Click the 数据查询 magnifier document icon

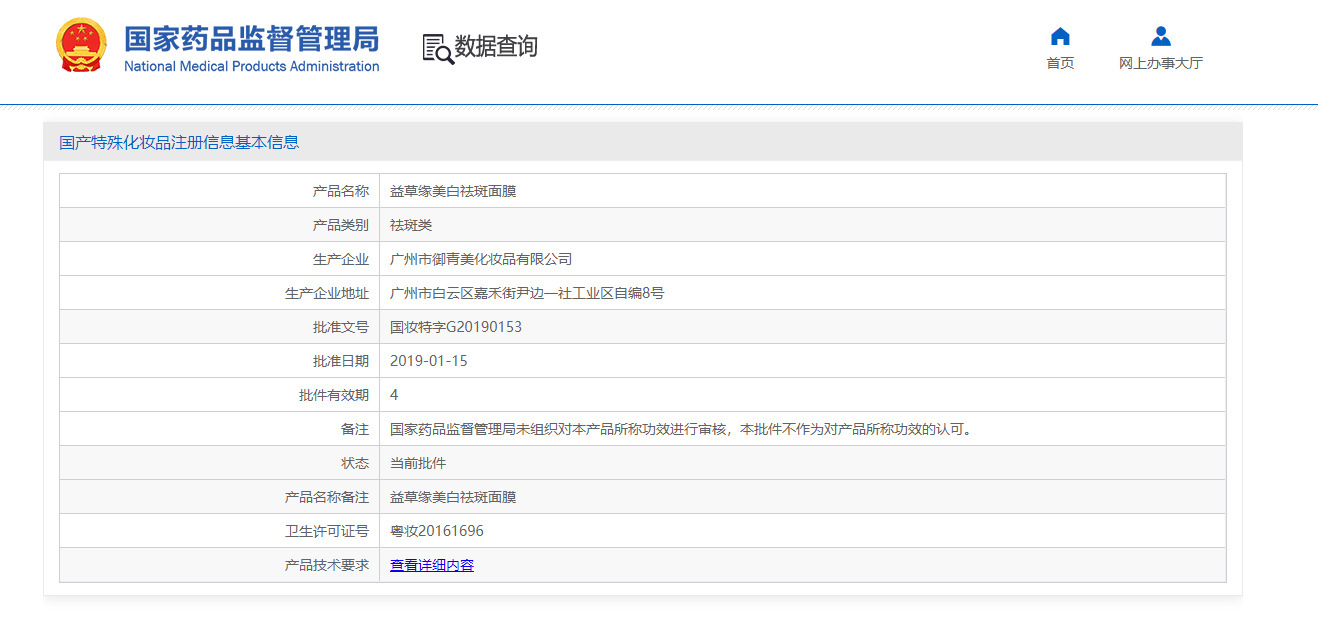(x=438, y=48)
